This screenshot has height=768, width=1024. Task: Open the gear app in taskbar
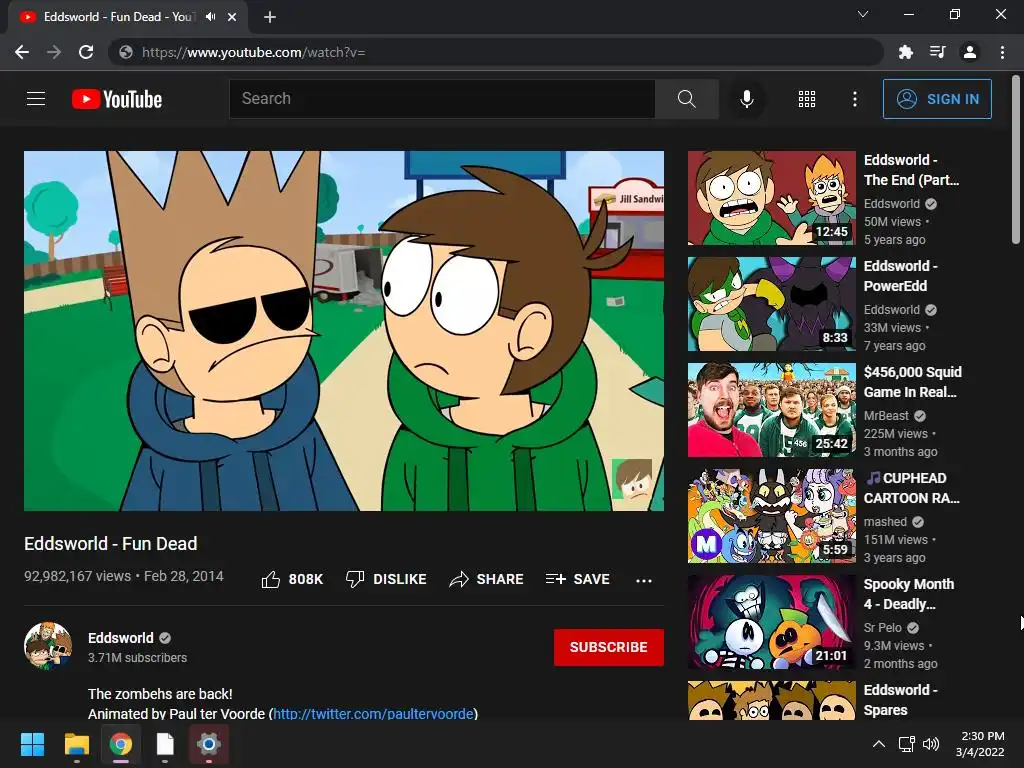coord(209,744)
